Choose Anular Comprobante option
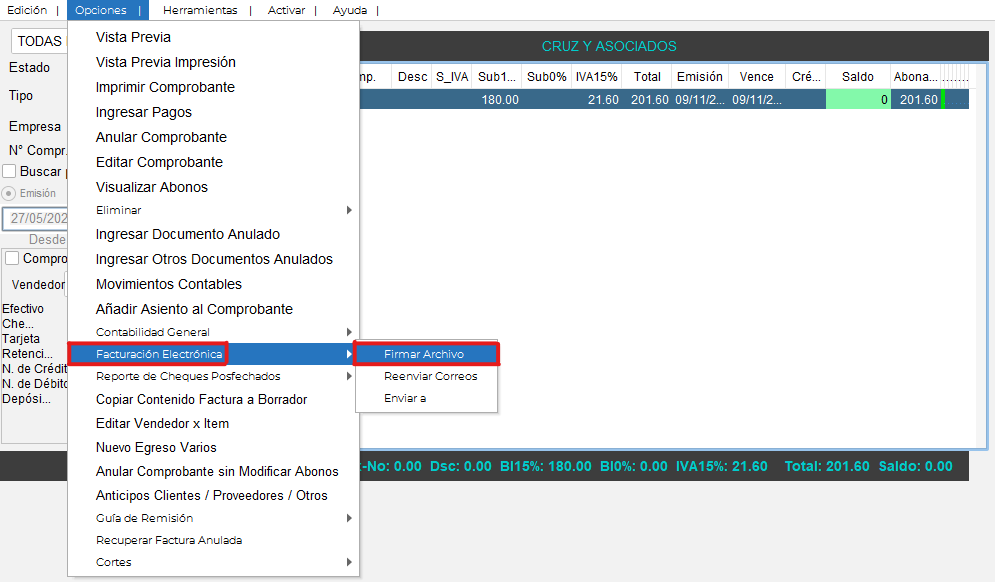Image resolution: width=995 pixels, height=582 pixels. [x=161, y=137]
